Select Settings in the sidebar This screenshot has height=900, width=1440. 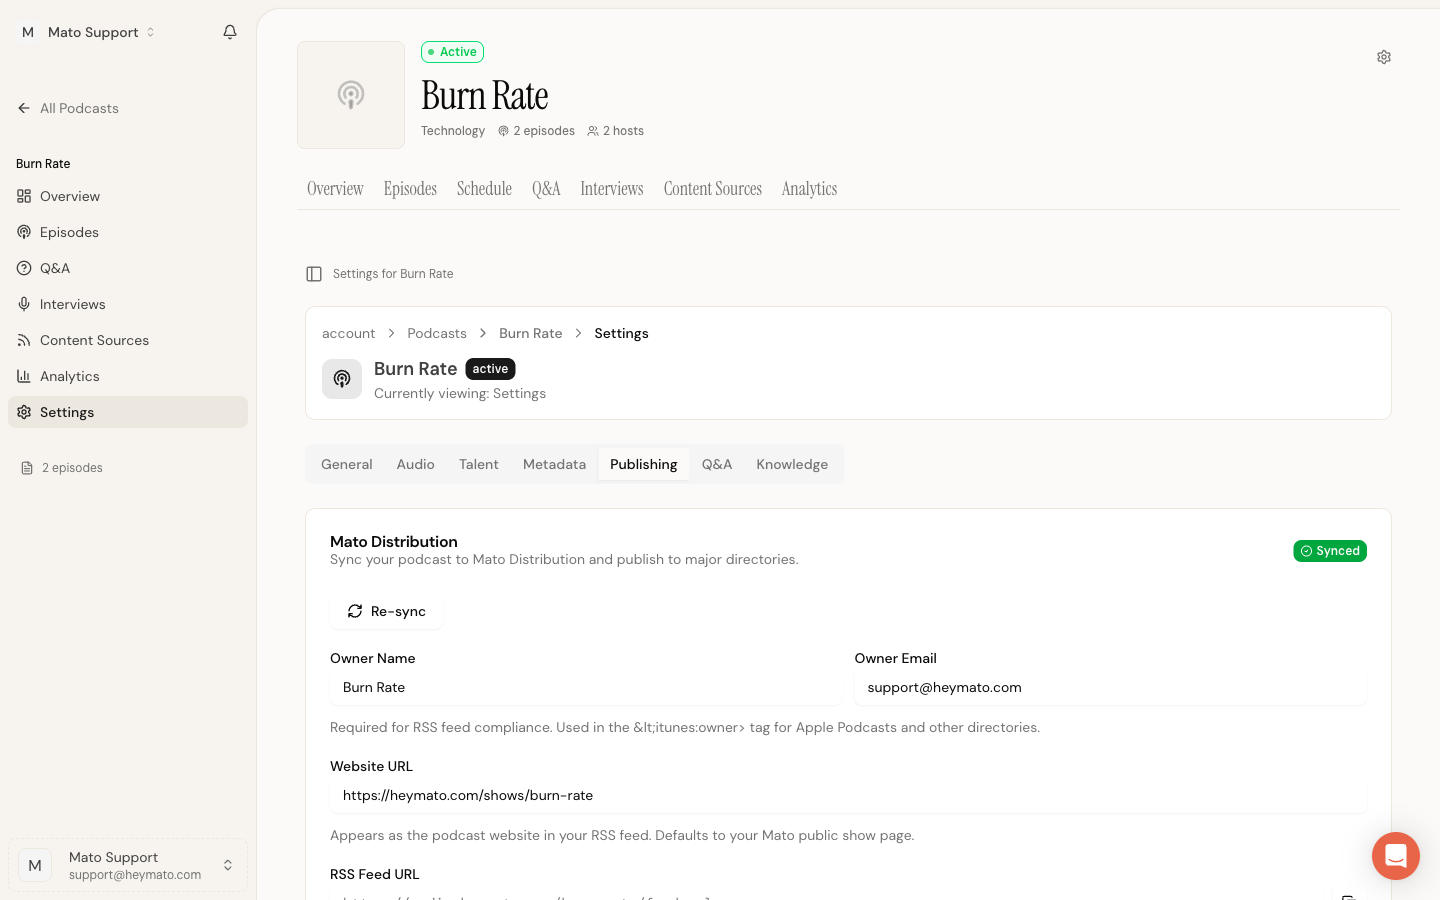click(128, 412)
